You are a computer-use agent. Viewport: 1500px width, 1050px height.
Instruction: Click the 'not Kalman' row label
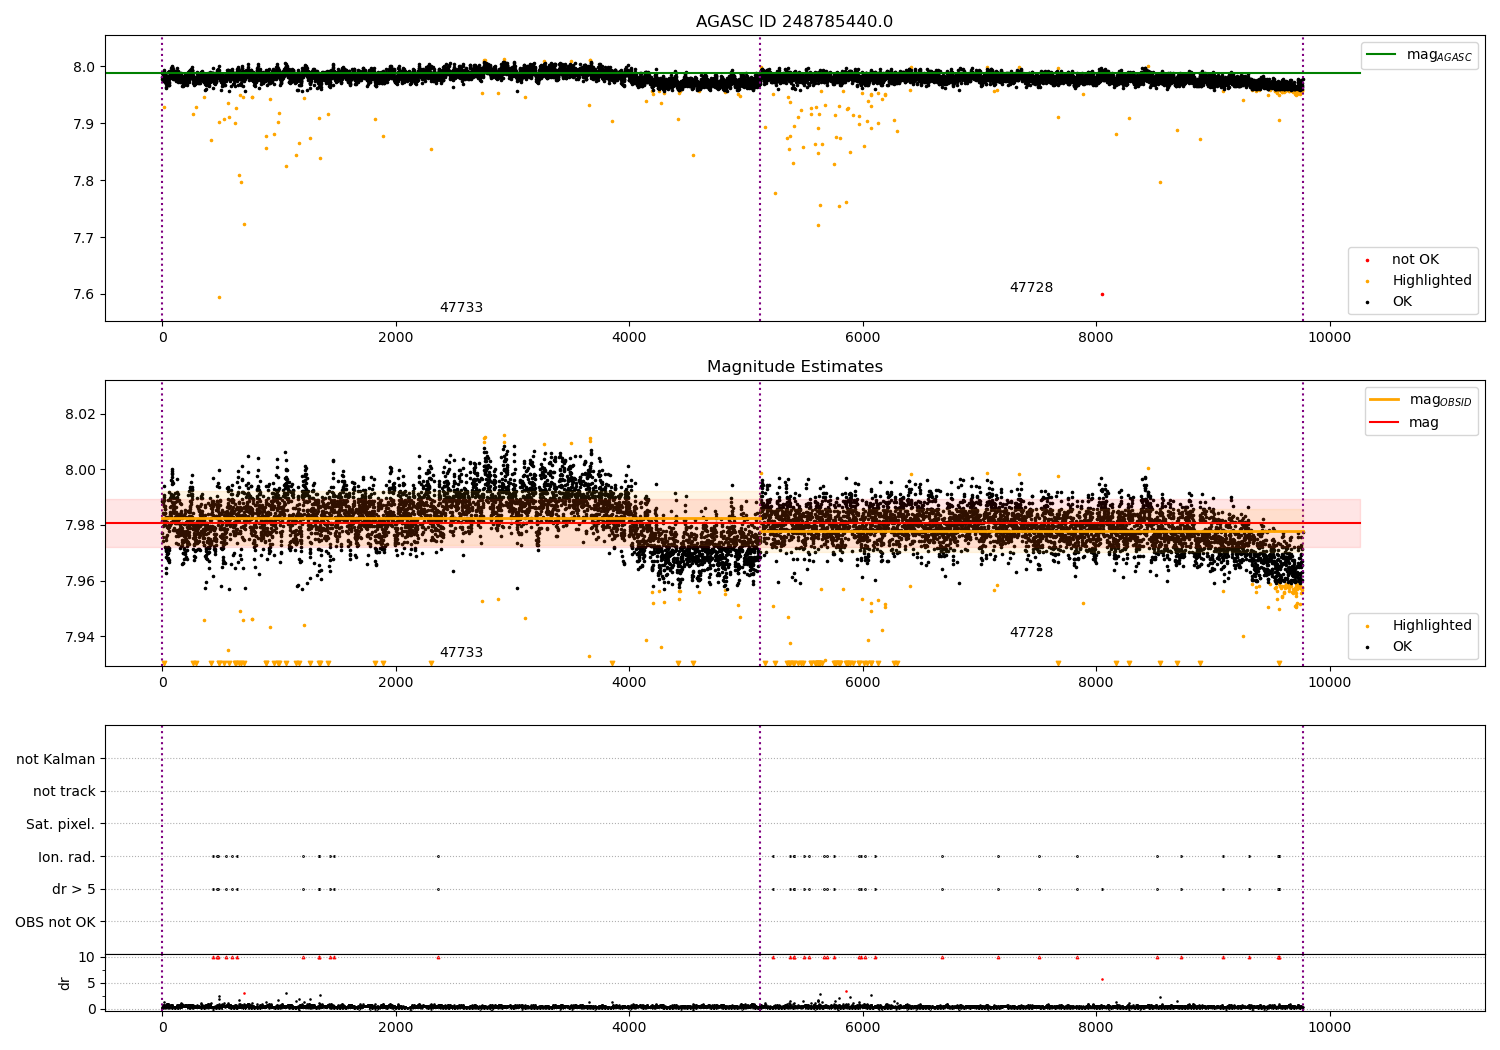pyautogui.click(x=56, y=759)
